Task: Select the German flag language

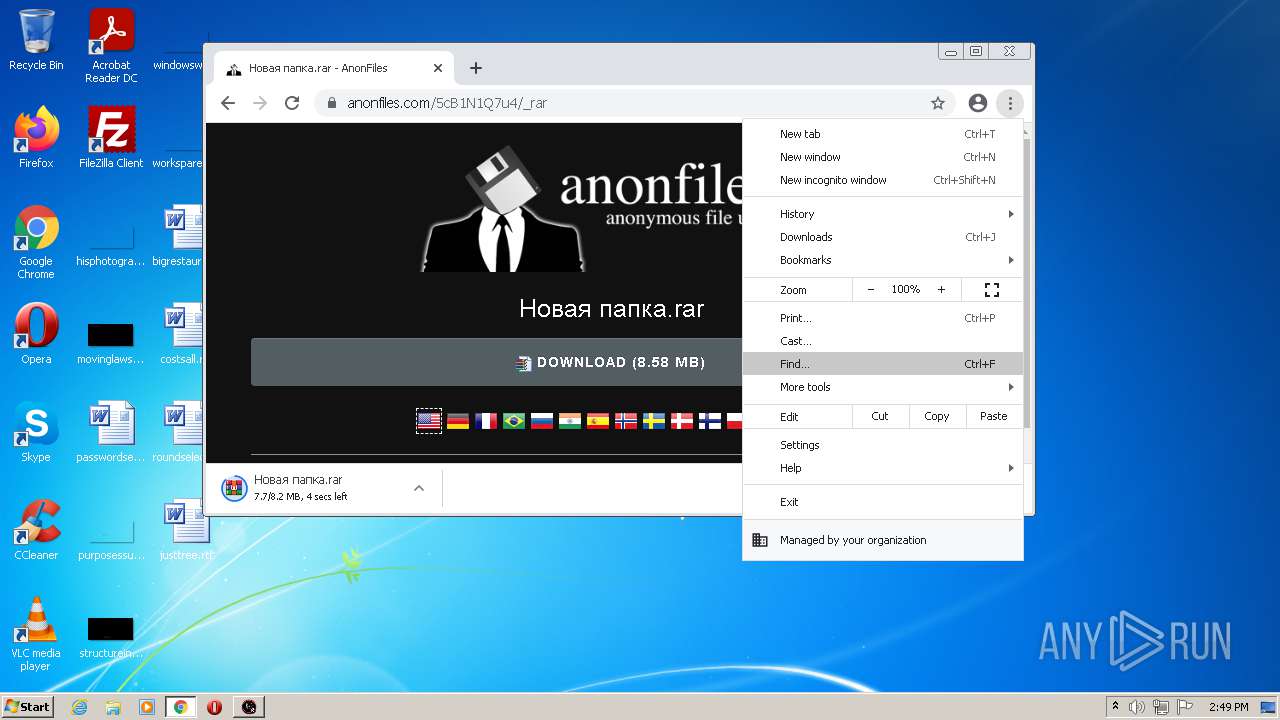Action: [458, 421]
